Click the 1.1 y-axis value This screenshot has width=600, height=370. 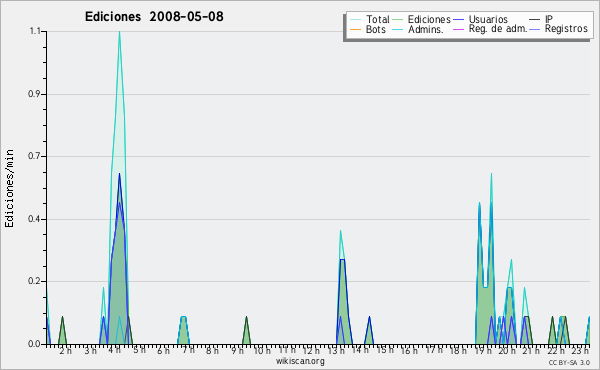click(35, 31)
